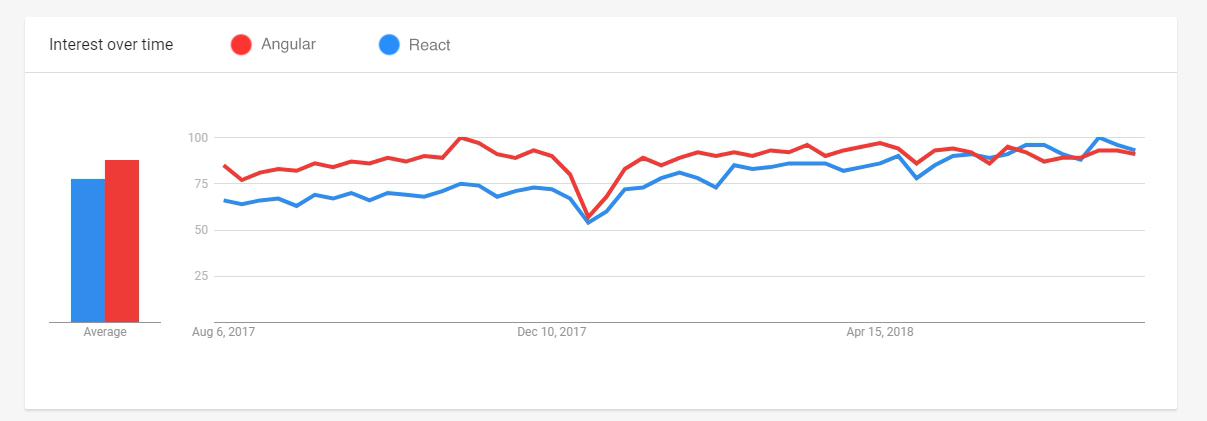Click the red Angular legend dot

[240, 45]
